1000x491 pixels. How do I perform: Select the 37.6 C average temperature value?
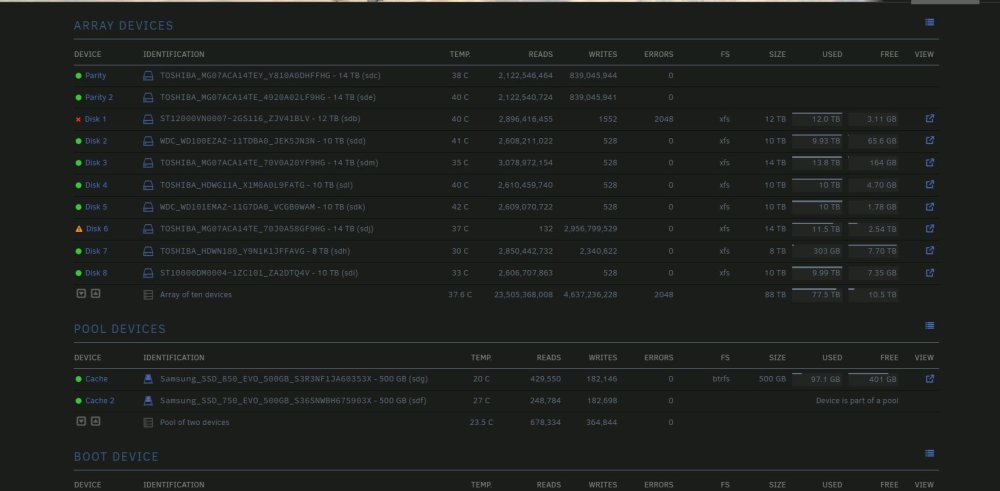click(460, 295)
